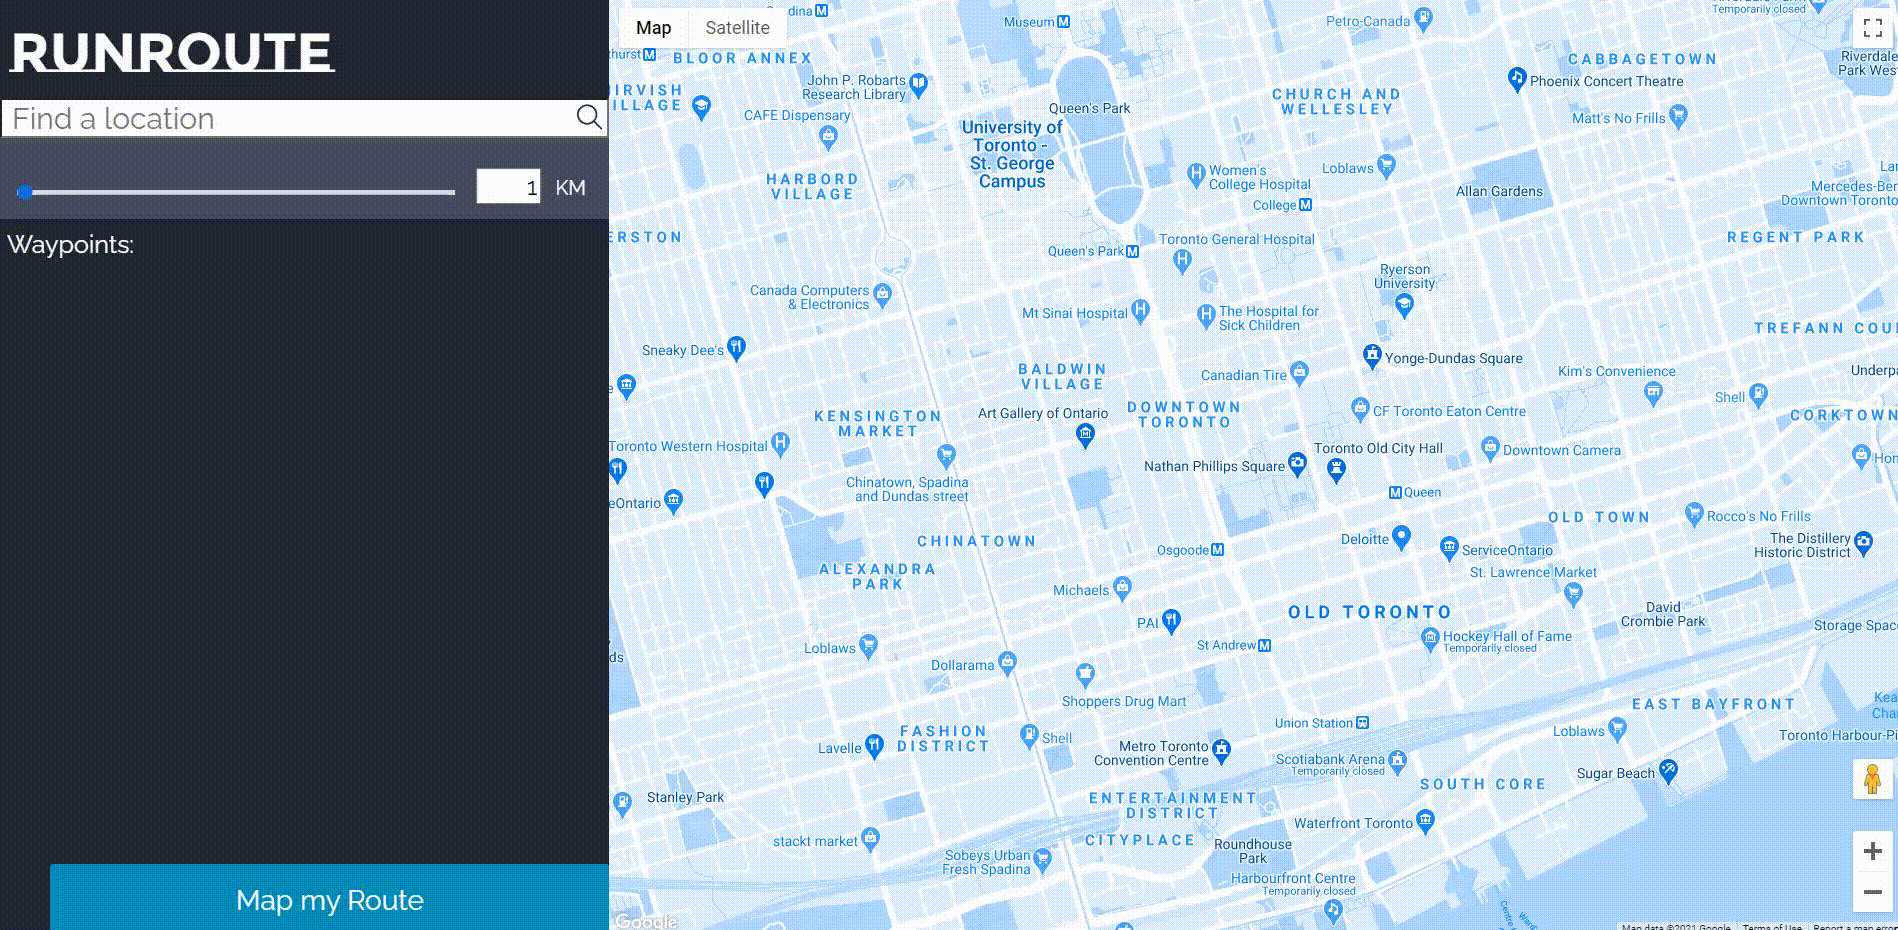The height and width of the screenshot is (930, 1898).
Task: Click The Hospital for Sick Children marker
Action: 1206,315
